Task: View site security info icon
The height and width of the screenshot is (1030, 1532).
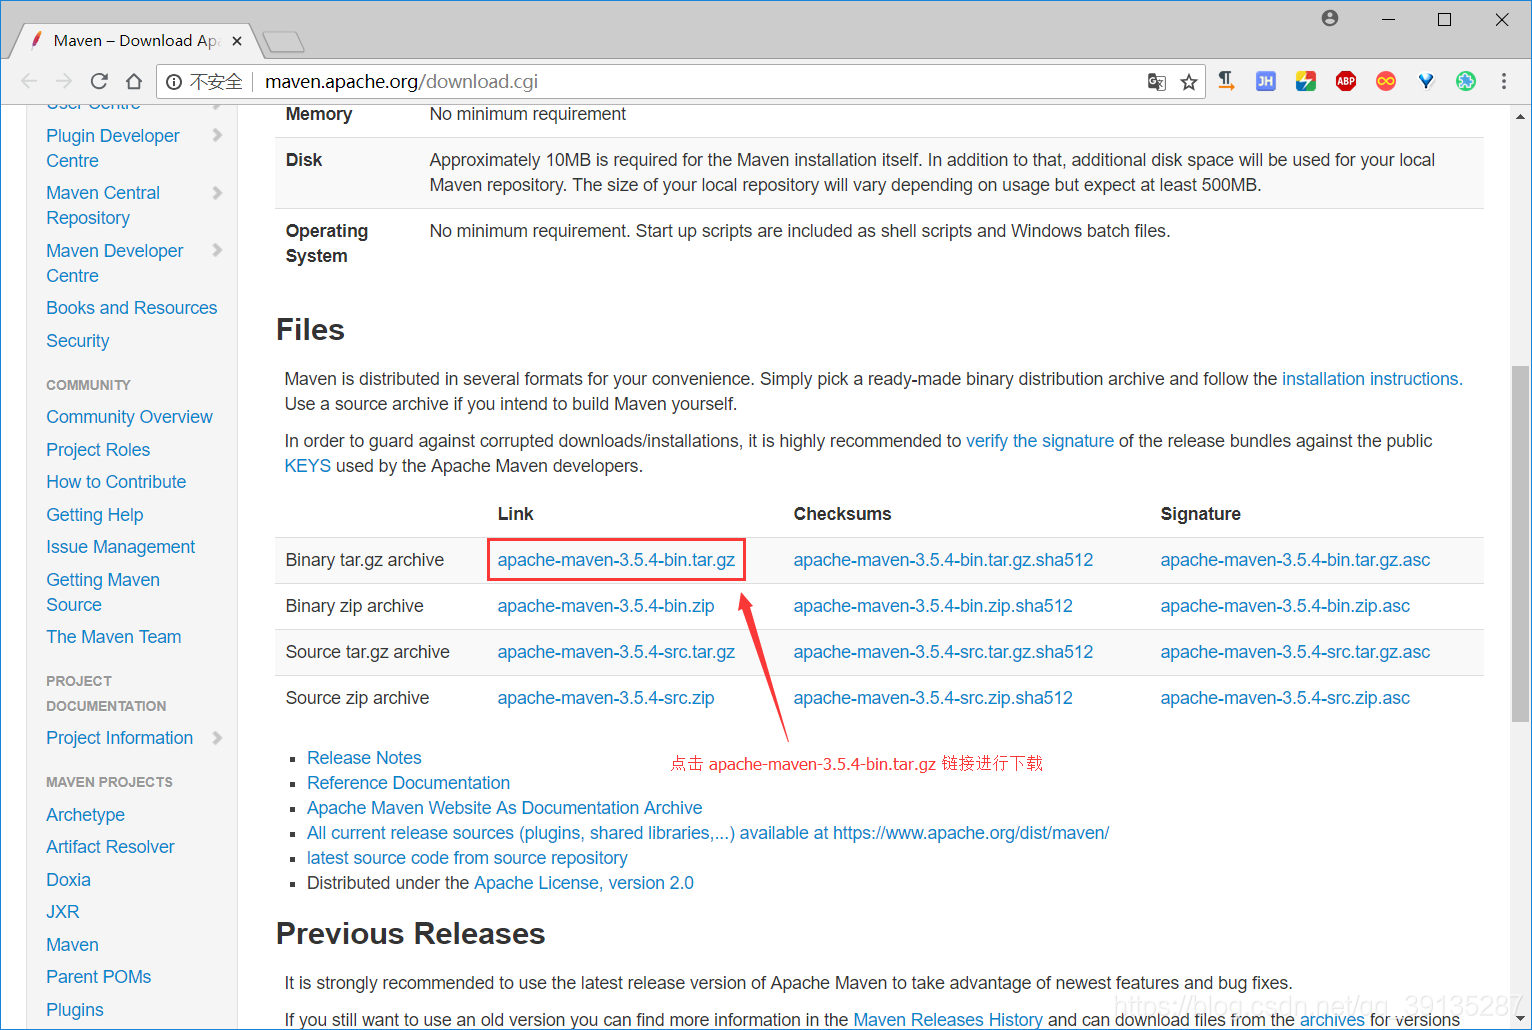Action: click(174, 82)
